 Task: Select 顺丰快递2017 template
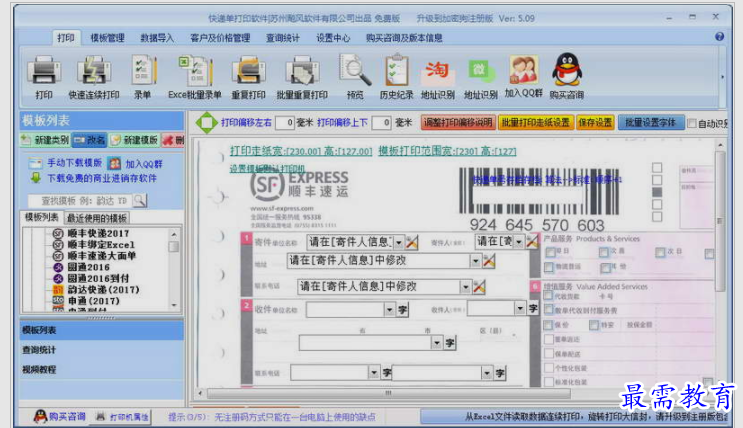pos(98,233)
